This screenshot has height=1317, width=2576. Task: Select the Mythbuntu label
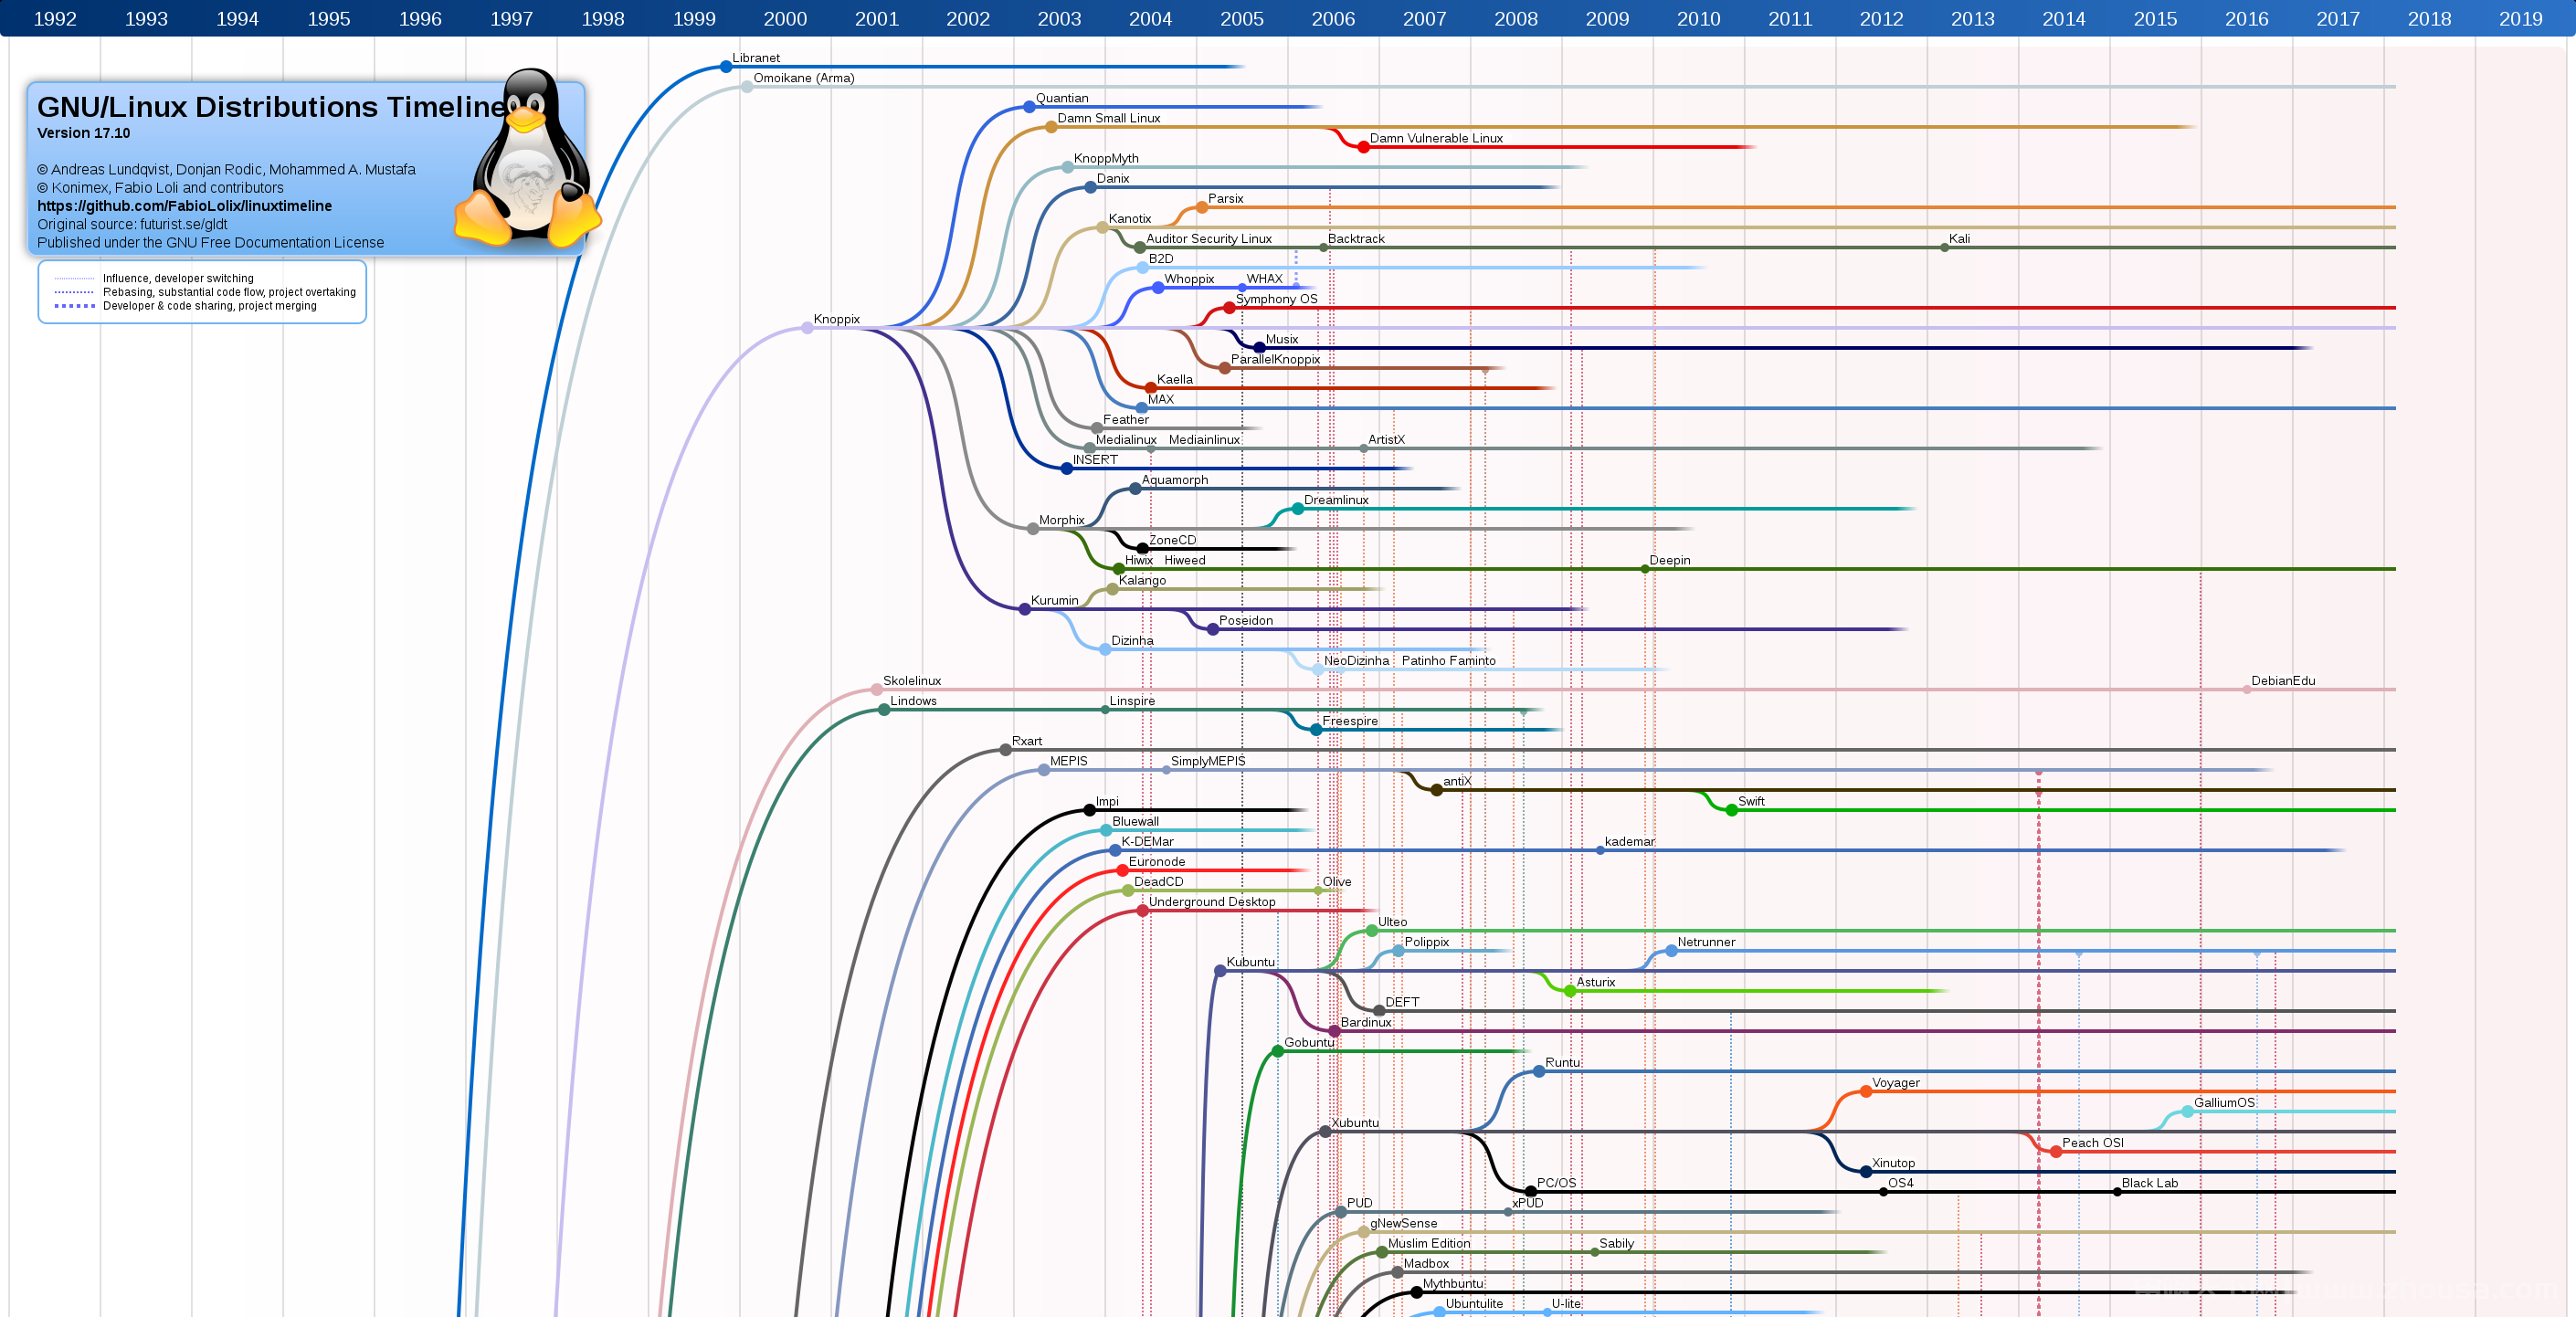(1453, 1284)
